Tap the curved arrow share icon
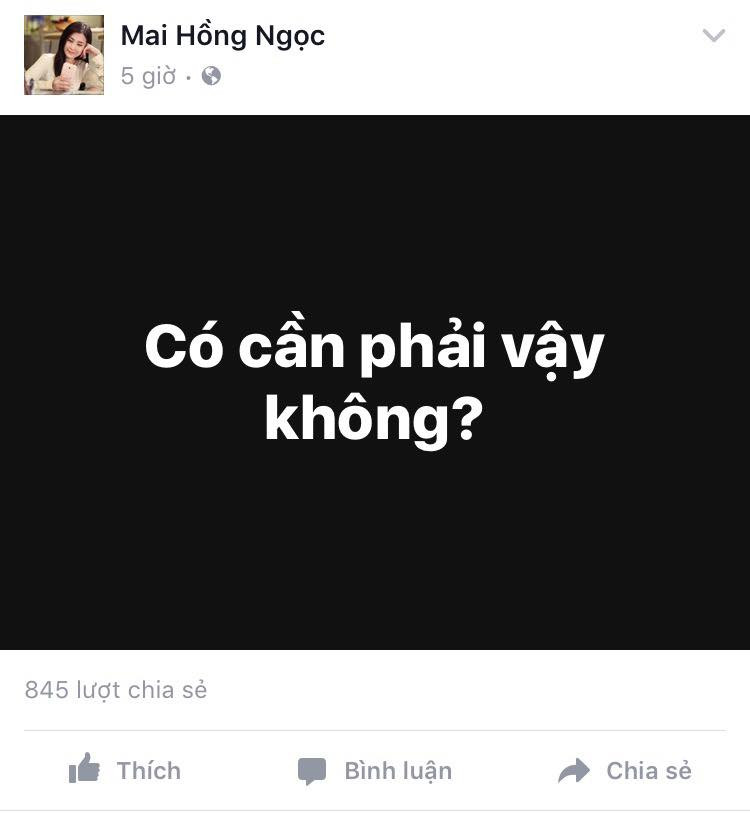 (574, 771)
